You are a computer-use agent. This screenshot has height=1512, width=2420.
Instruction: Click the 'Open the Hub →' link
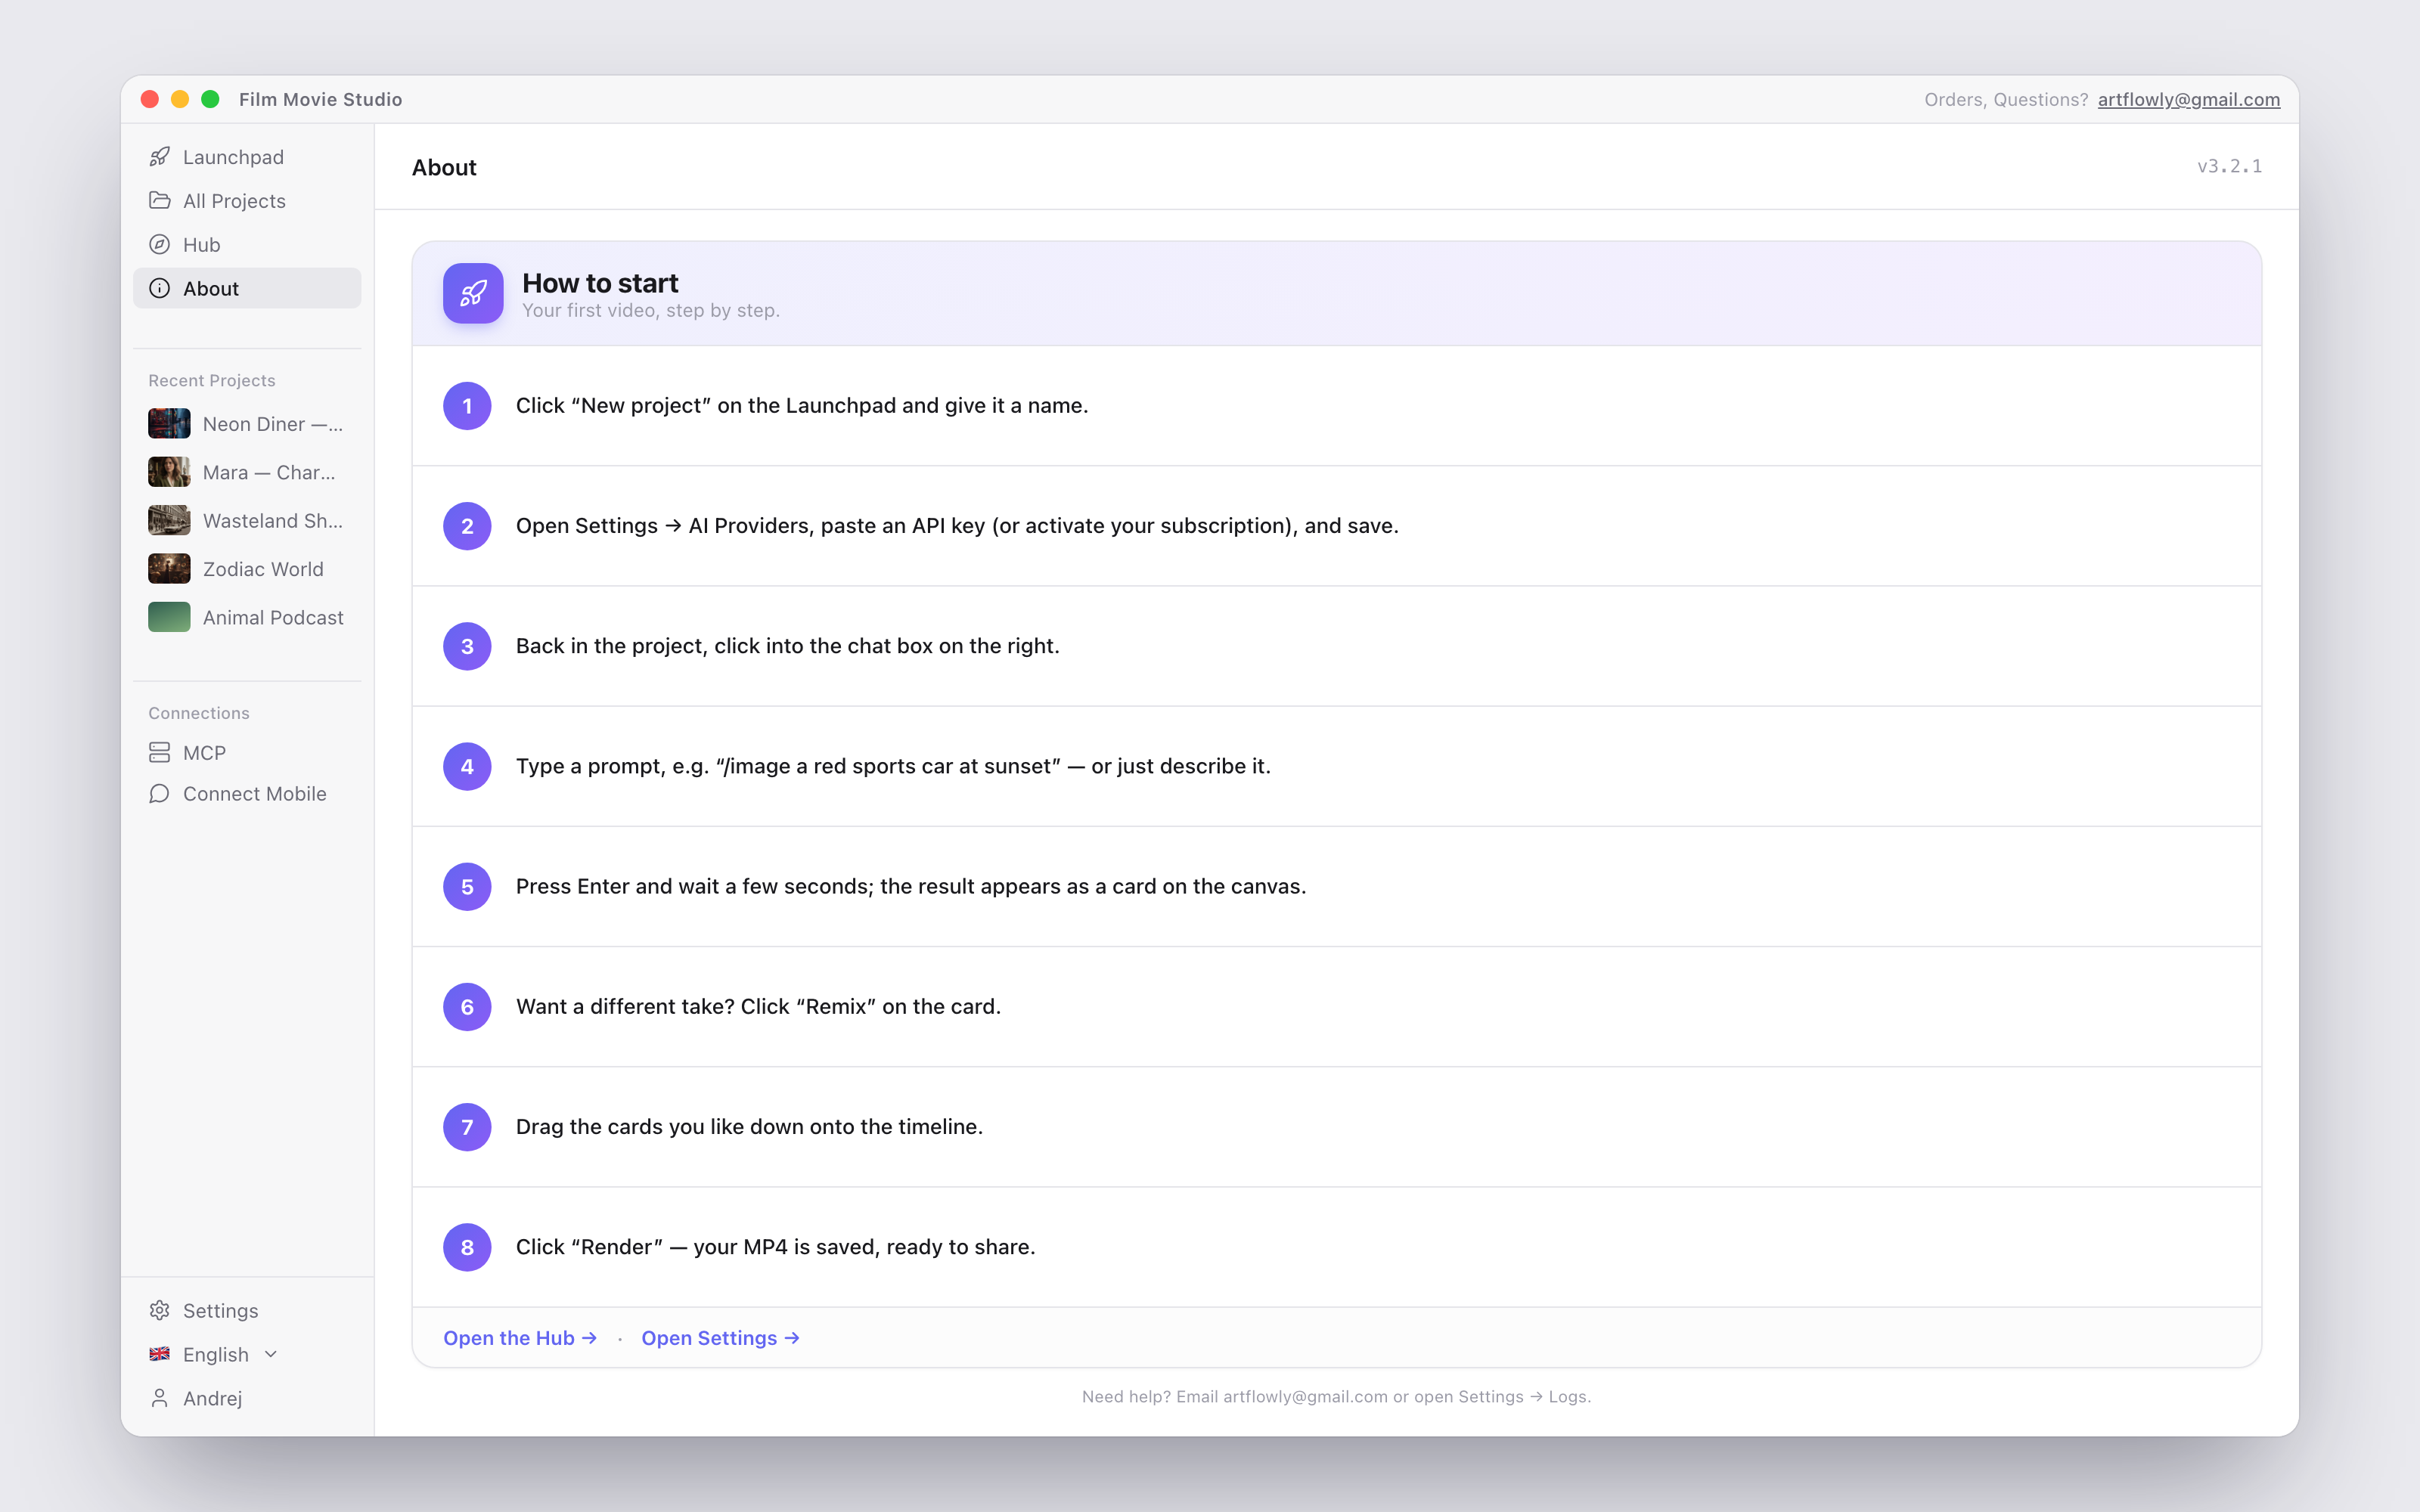[520, 1338]
